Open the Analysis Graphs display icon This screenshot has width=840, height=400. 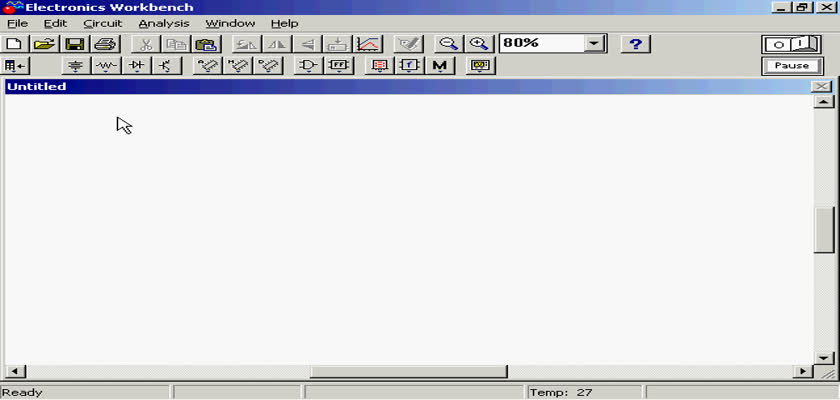click(x=368, y=44)
